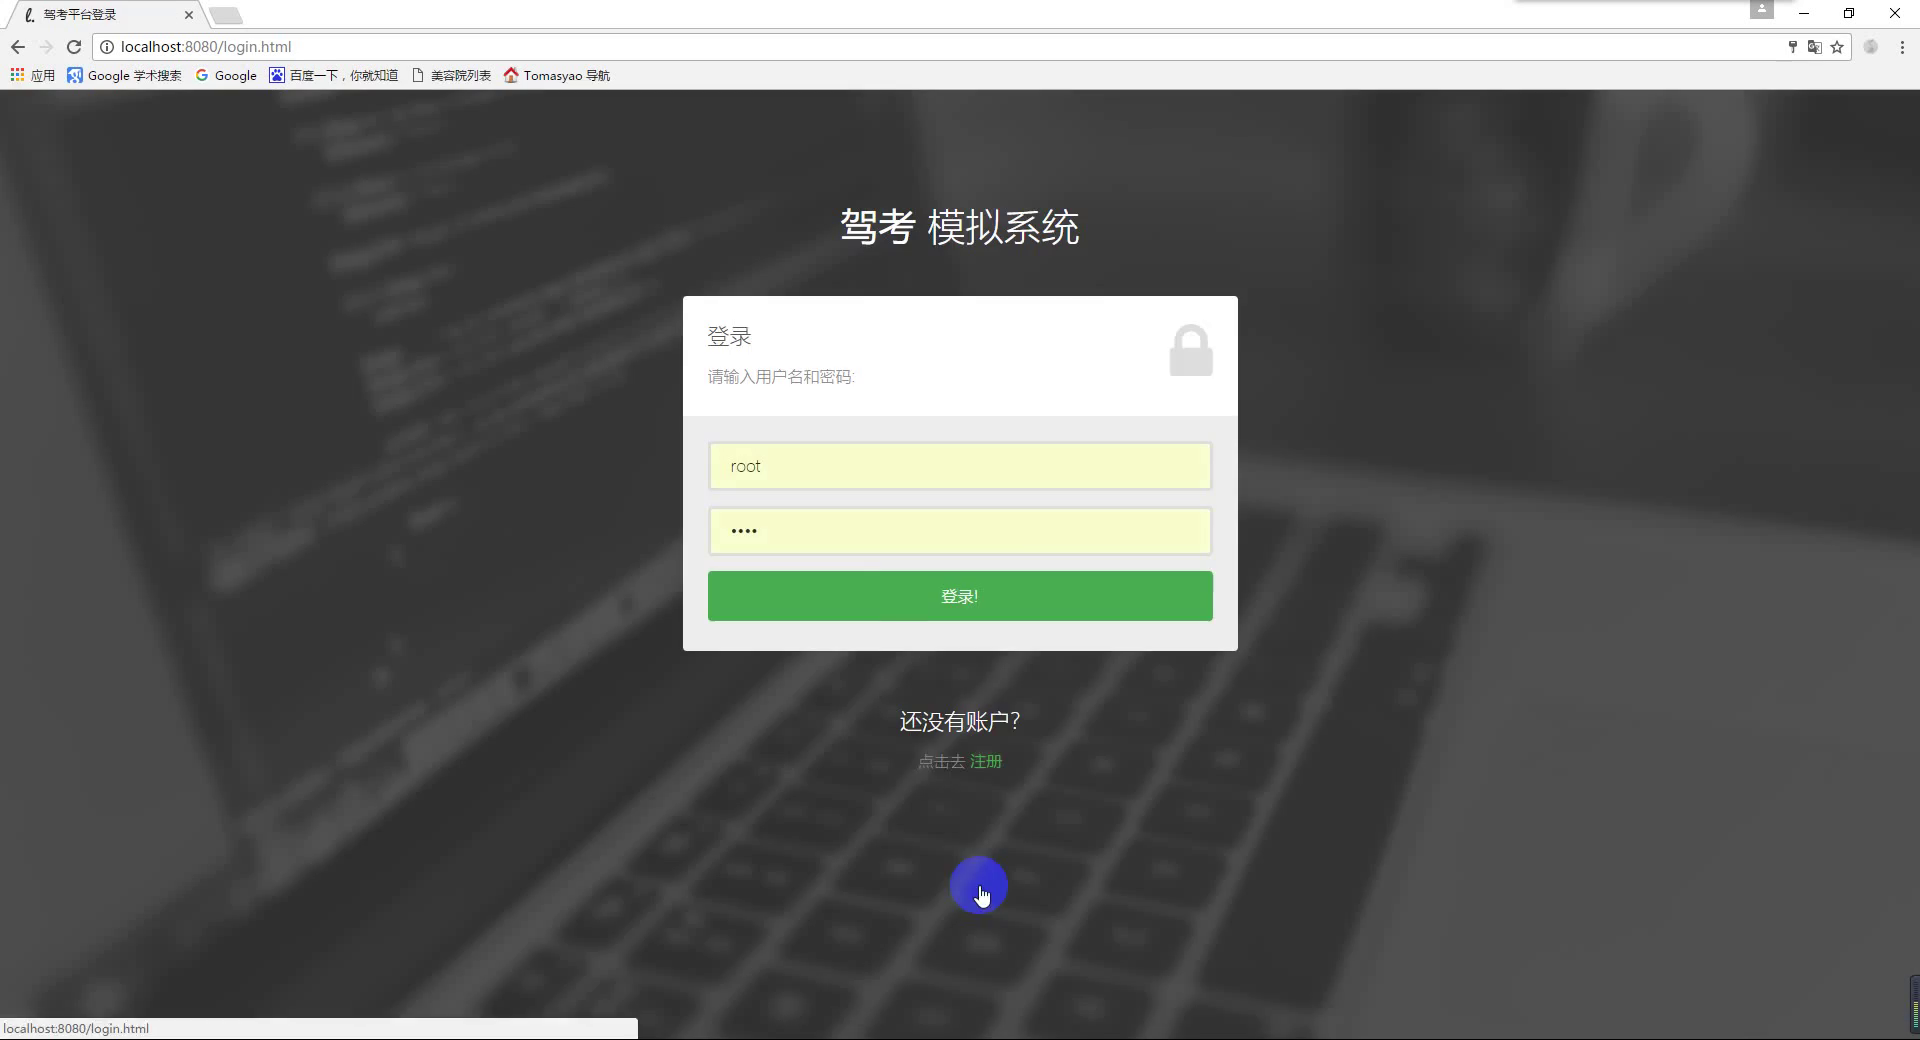Image resolution: width=1920 pixels, height=1040 pixels.
Task: Click the Chrome user profile icon
Action: point(1762,10)
